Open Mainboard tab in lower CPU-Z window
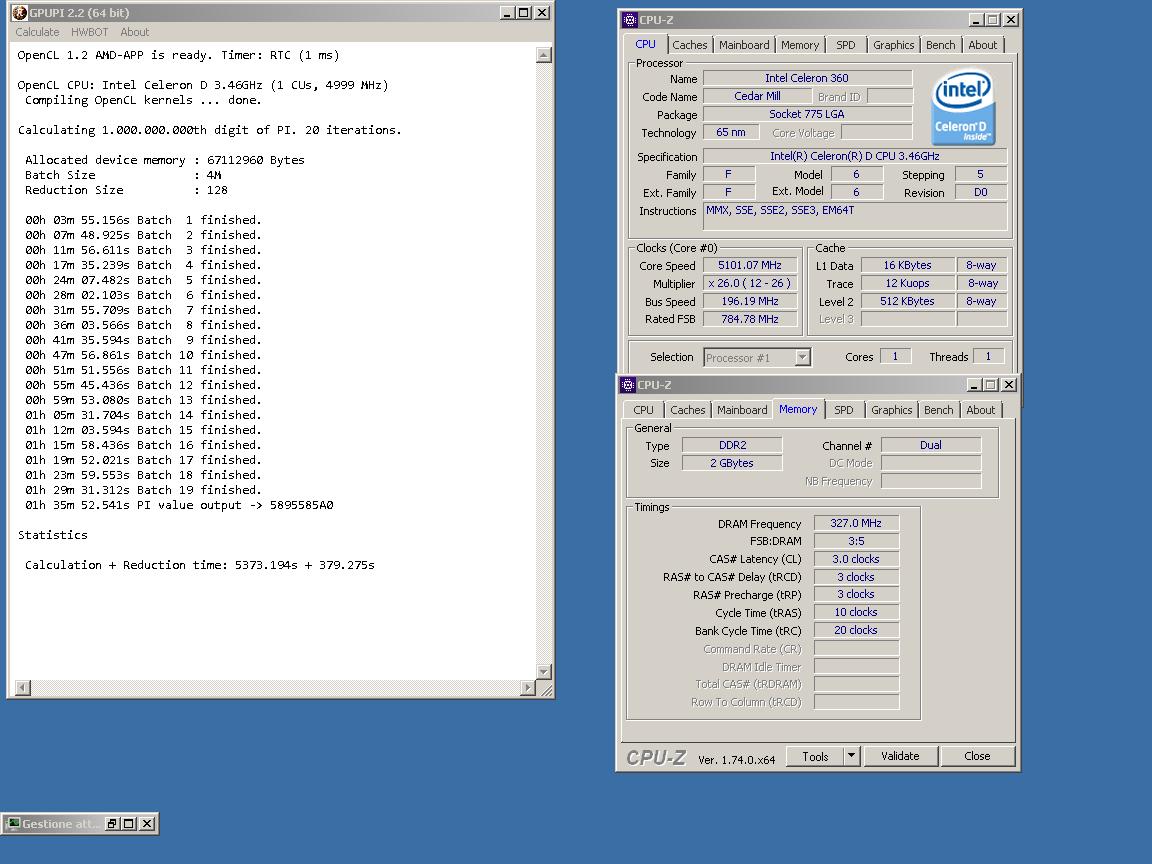This screenshot has width=1152, height=864. [742, 410]
